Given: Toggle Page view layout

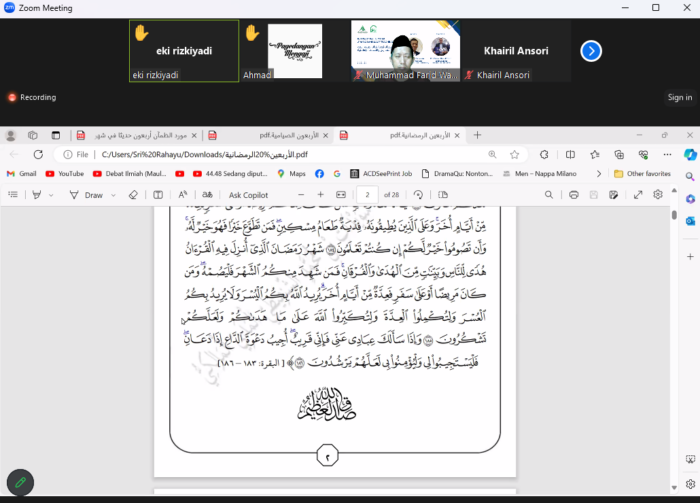Looking at the screenshot, I should [443, 195].
